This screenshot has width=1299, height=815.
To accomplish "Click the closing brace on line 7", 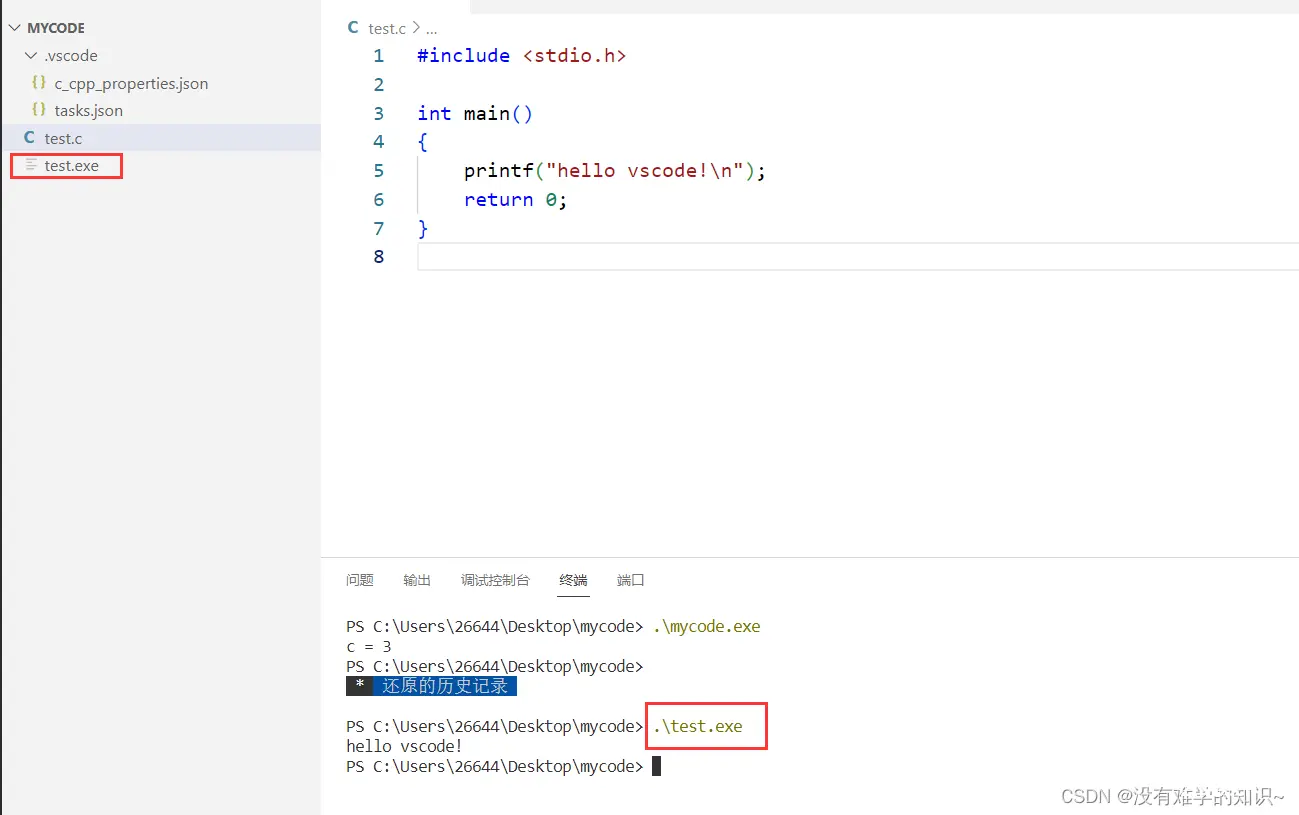I will click(x=423, y=229).
